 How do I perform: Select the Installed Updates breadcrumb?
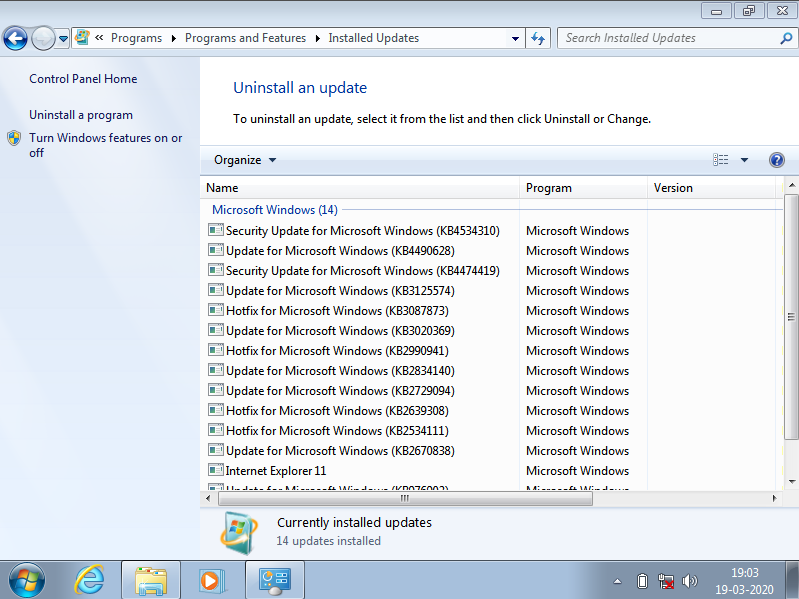point(374,38)
